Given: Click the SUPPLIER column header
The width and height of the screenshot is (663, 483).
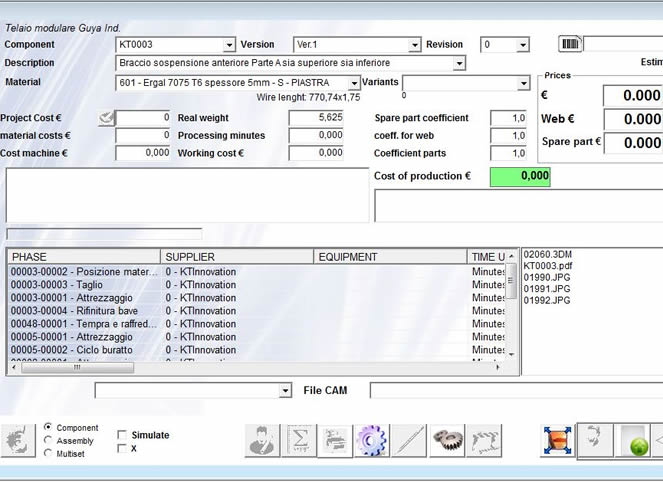Looking at the screenshot, I should click(x=237, y=257).
